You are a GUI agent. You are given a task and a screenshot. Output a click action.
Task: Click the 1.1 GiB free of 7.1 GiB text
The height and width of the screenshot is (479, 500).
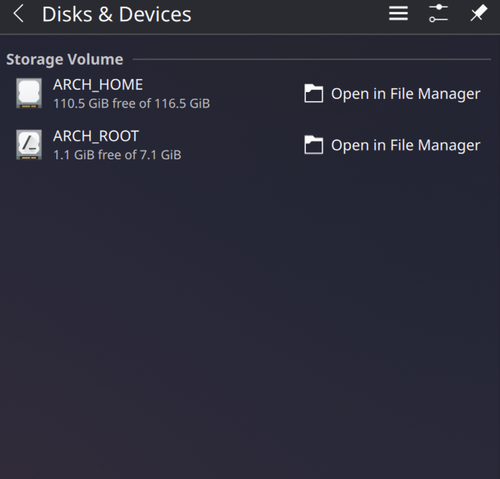click(117, 155)
